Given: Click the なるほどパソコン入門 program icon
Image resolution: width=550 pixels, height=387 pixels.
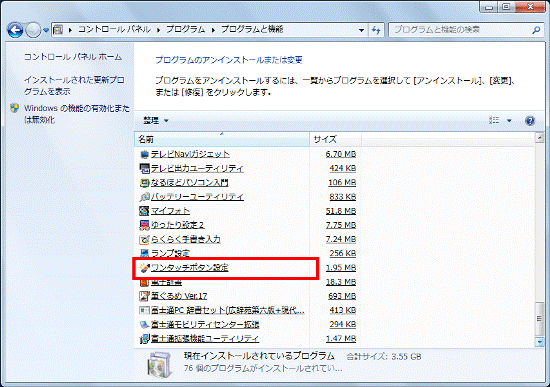Looking at the screenshot, I should (x=144, y=182).
